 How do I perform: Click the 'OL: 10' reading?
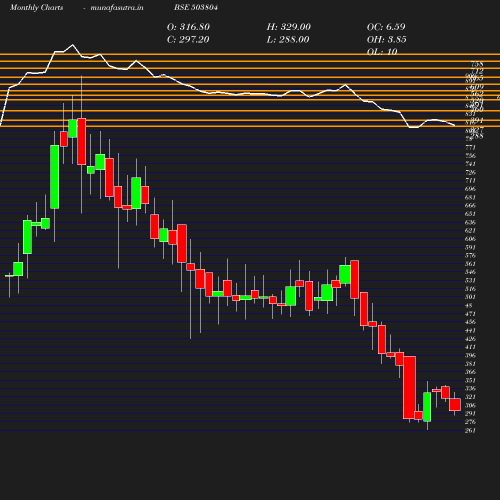[382, 52]
